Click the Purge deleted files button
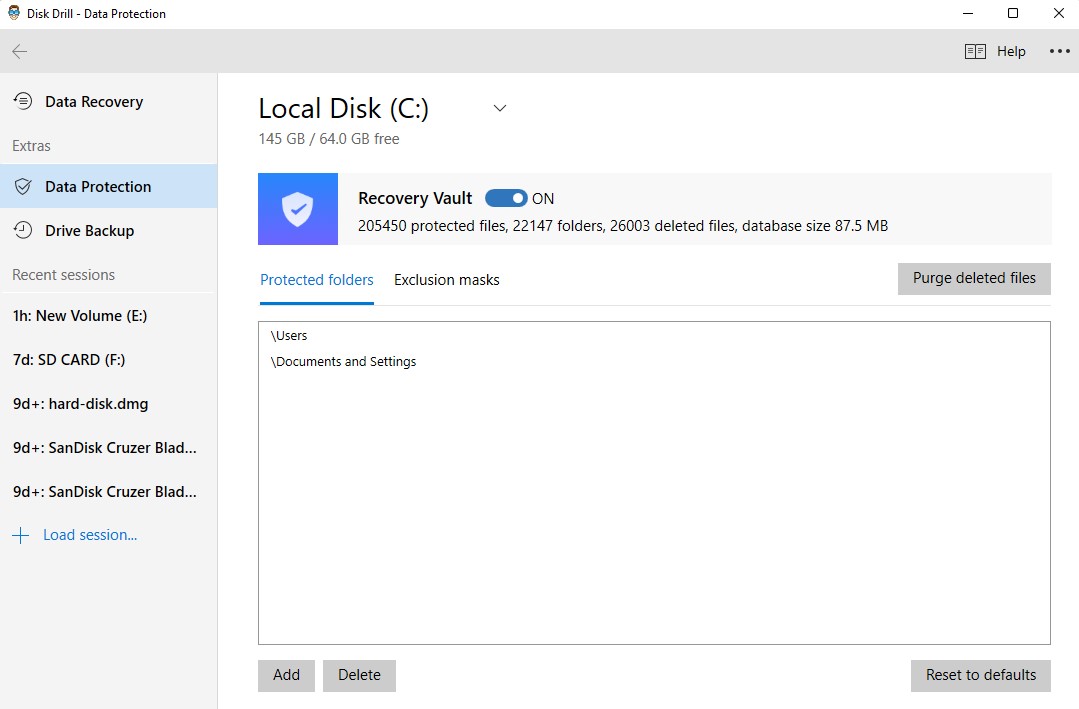This screenshot has height=709, width=1079. click(974, 278)
